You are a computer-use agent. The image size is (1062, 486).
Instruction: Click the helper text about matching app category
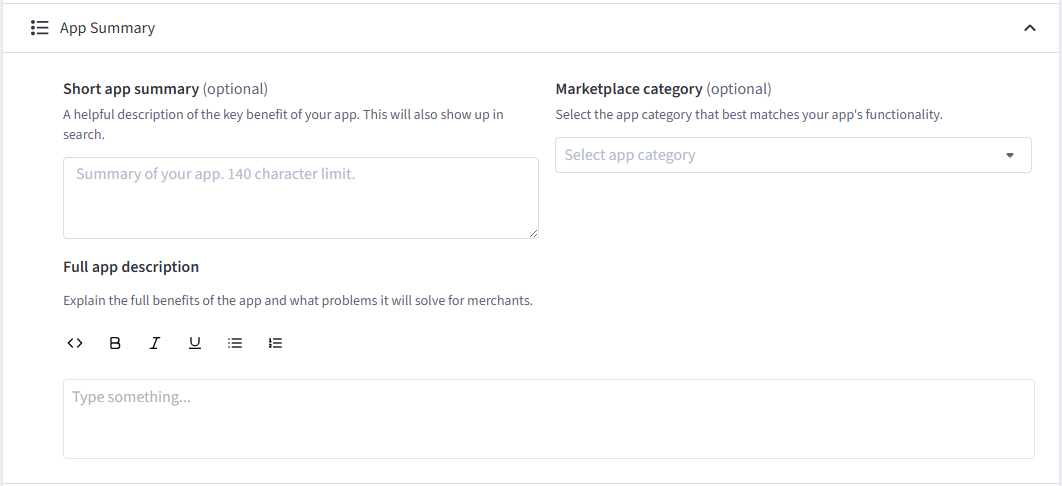(748, 114)
